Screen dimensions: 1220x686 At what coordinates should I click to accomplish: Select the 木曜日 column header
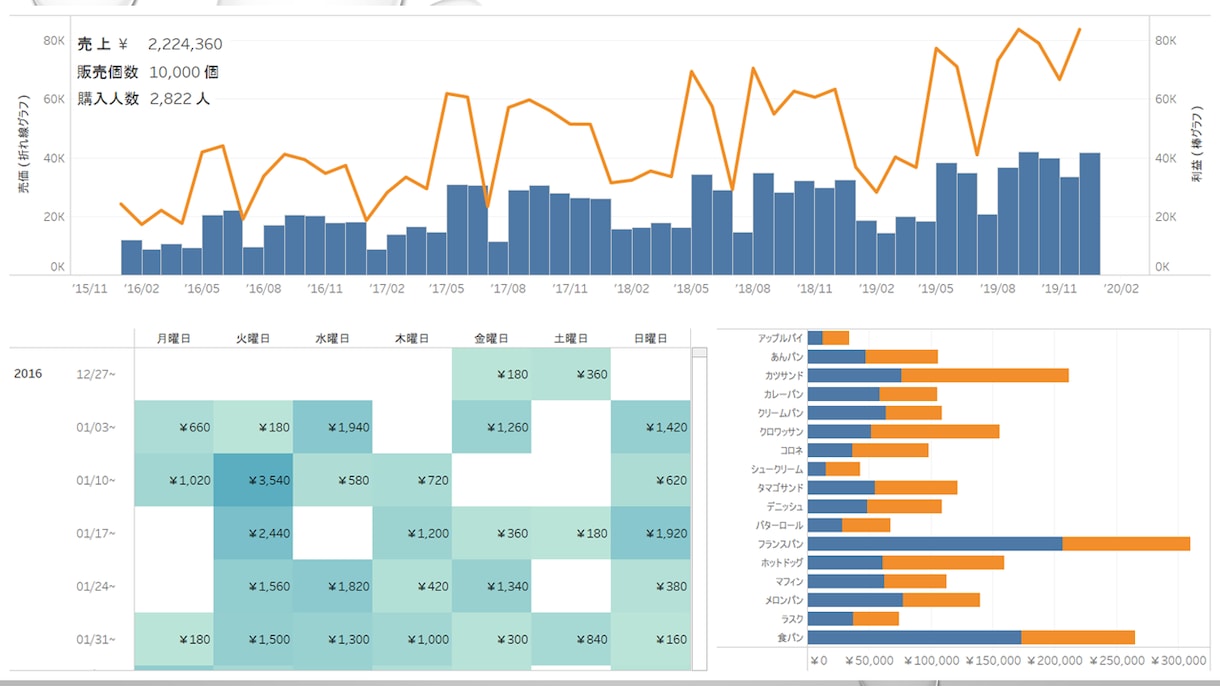[412, 339]
